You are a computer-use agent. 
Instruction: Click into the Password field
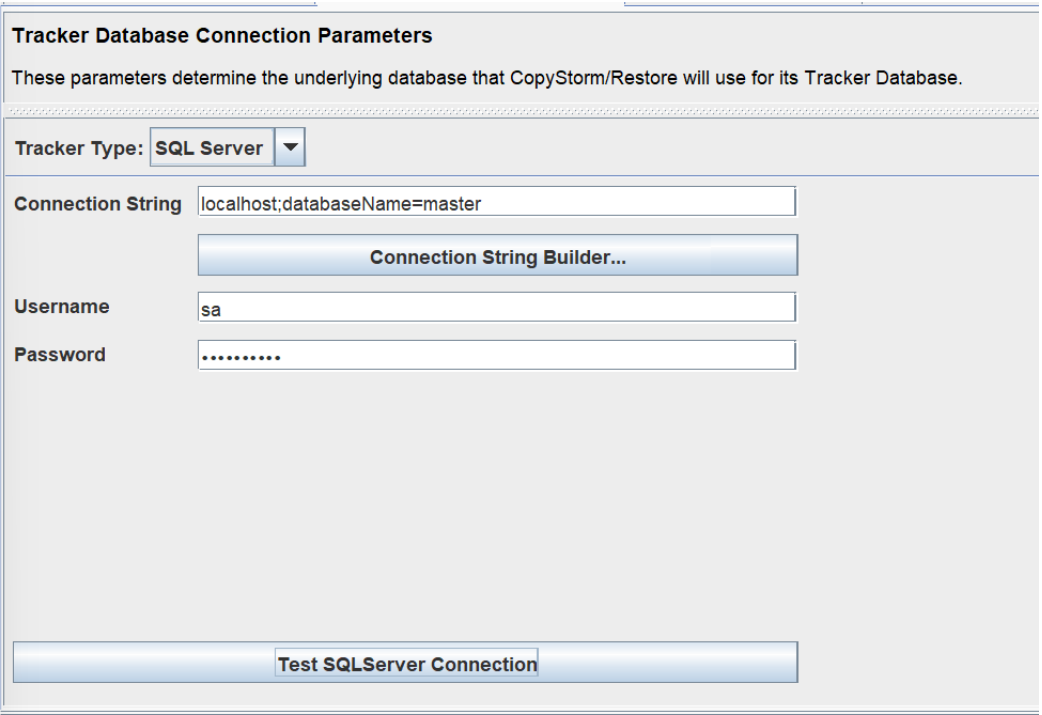[496, 355]
